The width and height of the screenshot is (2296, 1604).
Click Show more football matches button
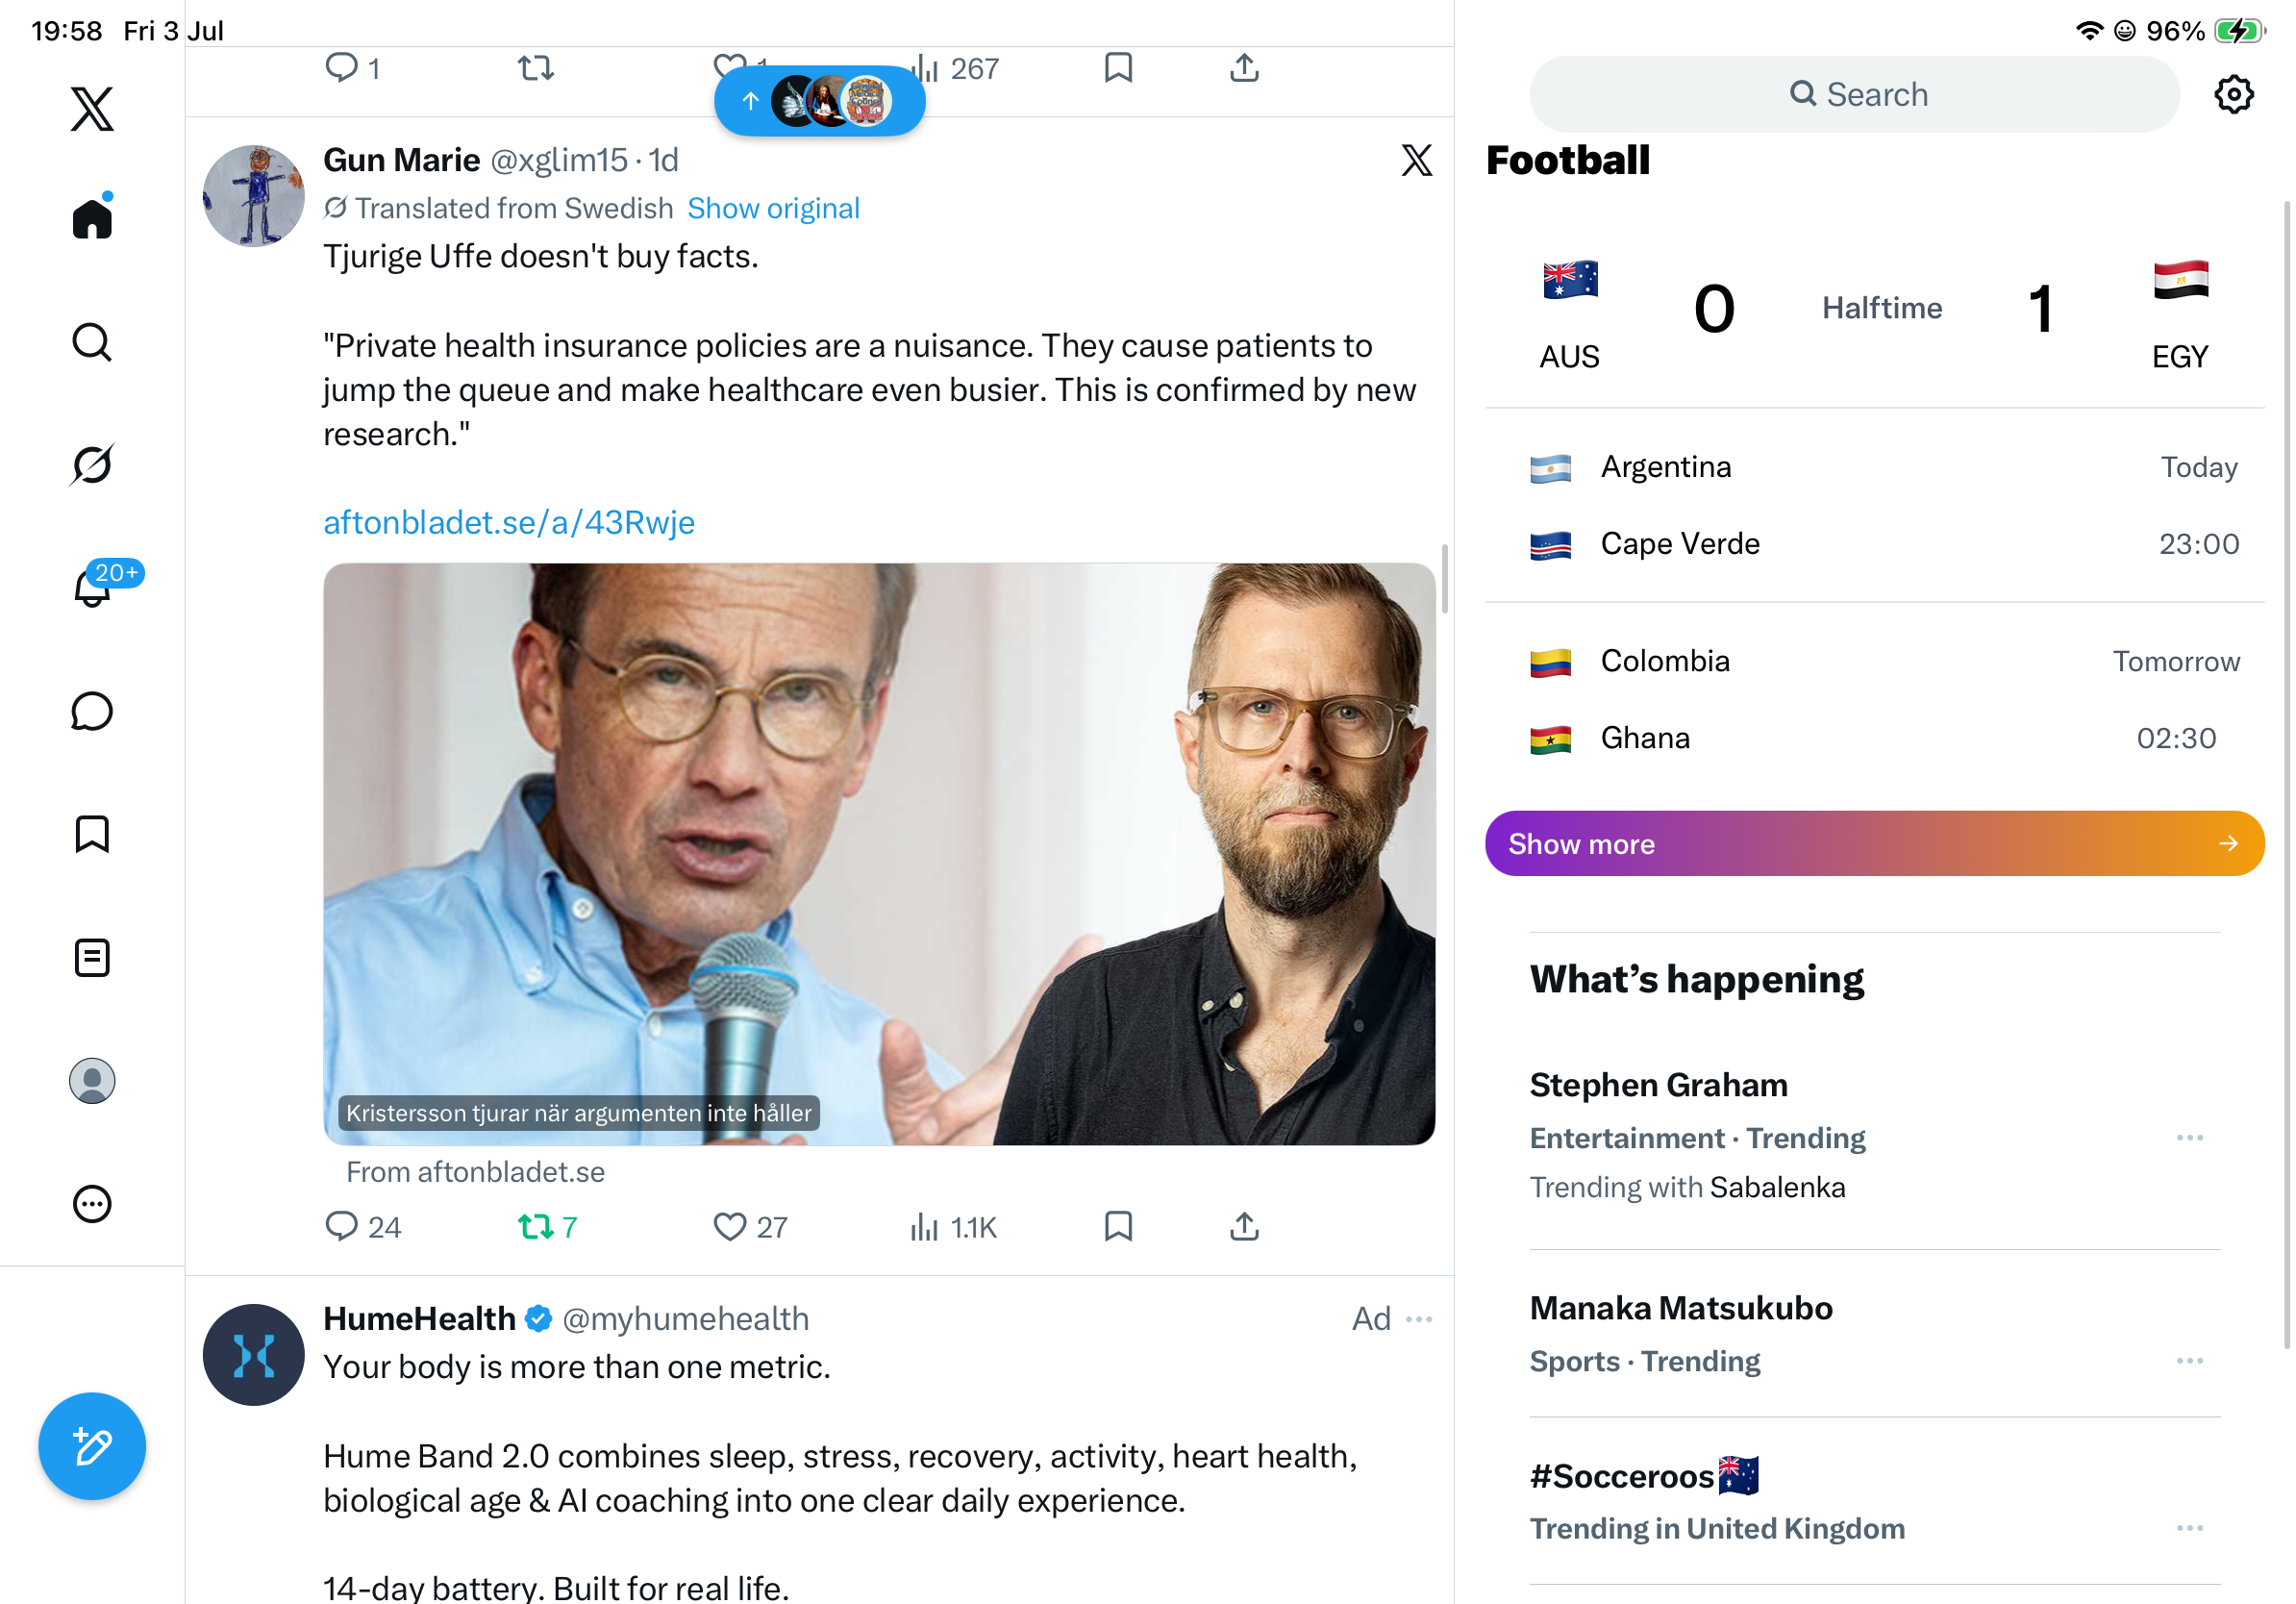(x=1874, y=843)
